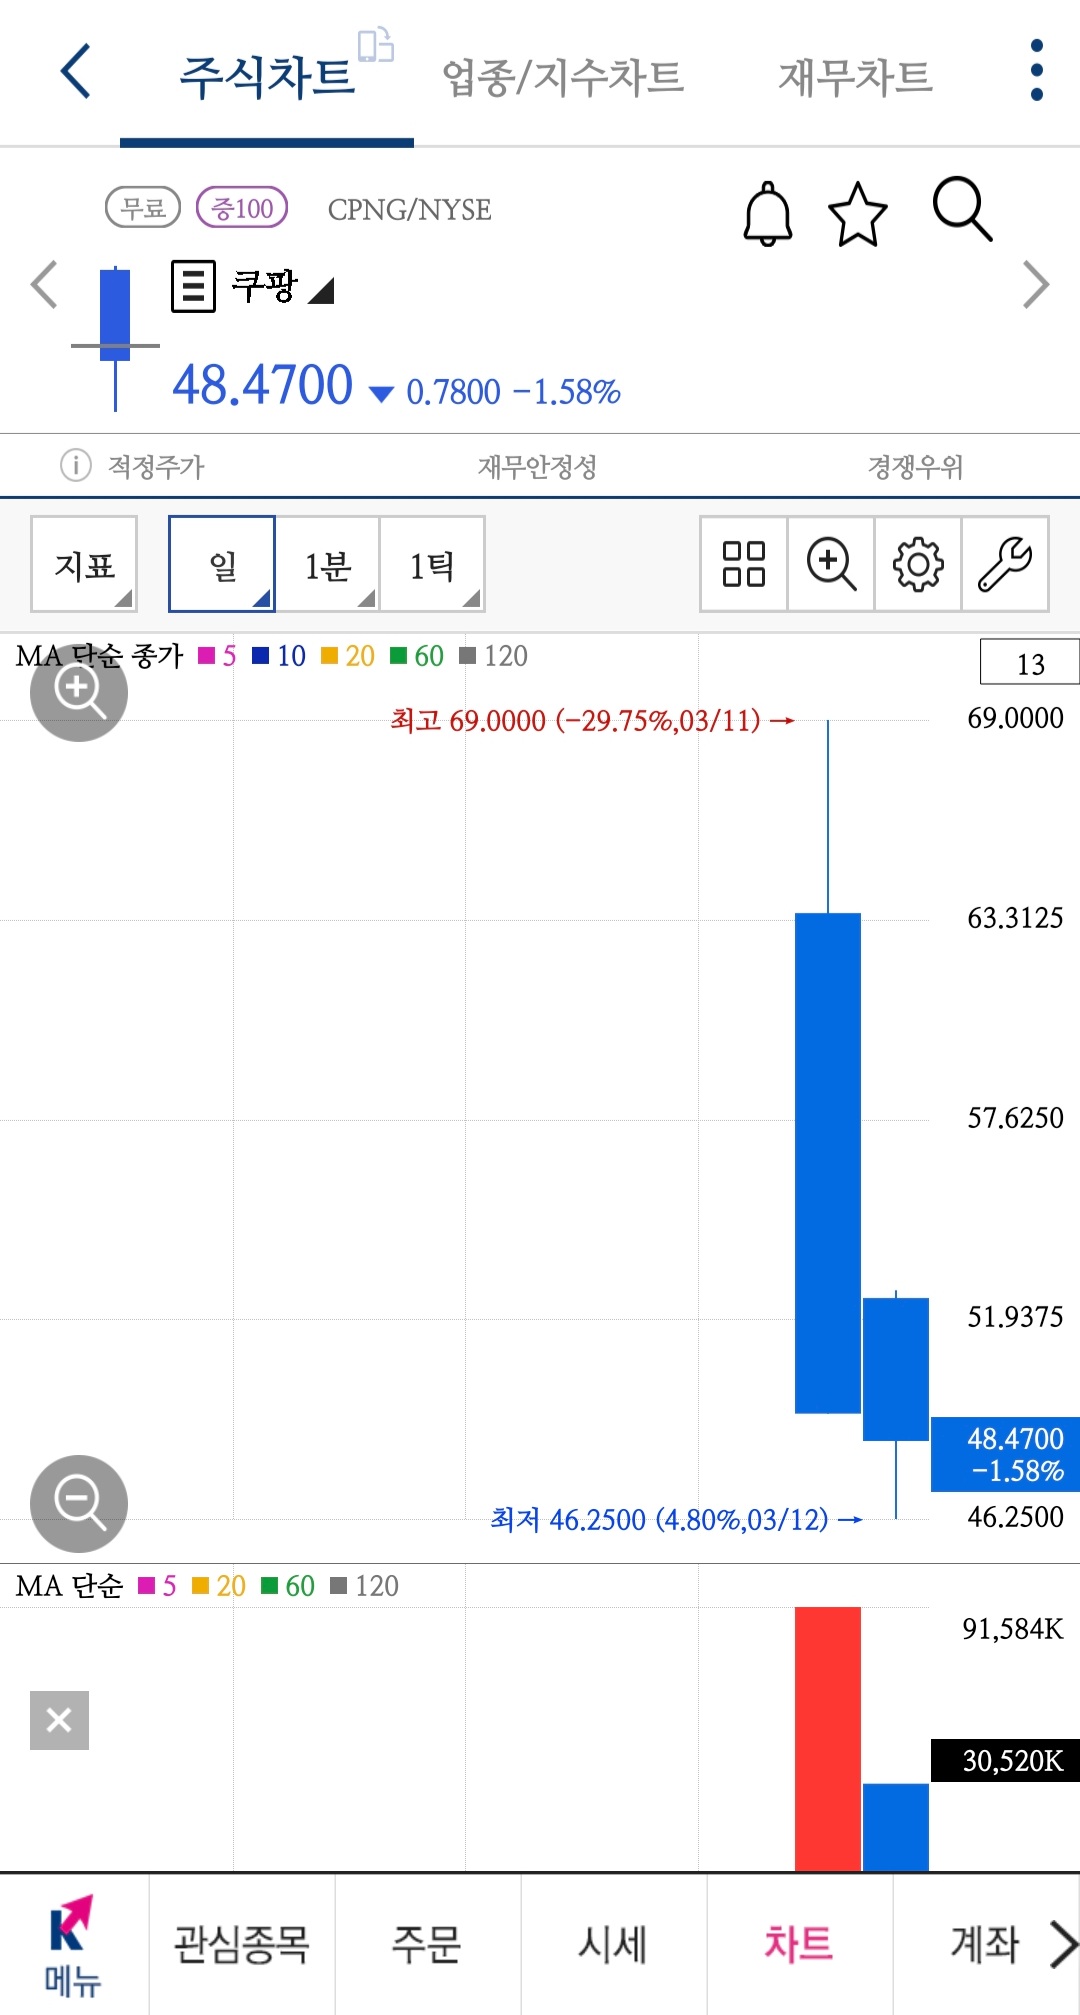Tap the device sync icon beside 주식차트
This screenshot has height=2015, width=1080.
376,45
